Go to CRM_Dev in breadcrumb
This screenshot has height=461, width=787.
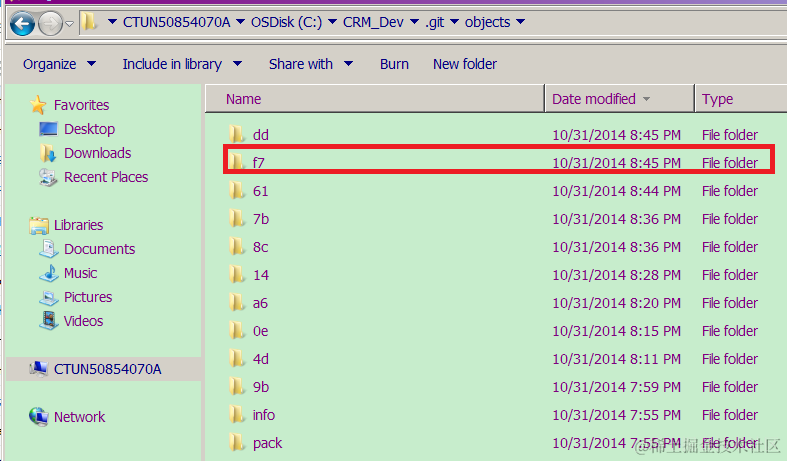pos(373,22)
